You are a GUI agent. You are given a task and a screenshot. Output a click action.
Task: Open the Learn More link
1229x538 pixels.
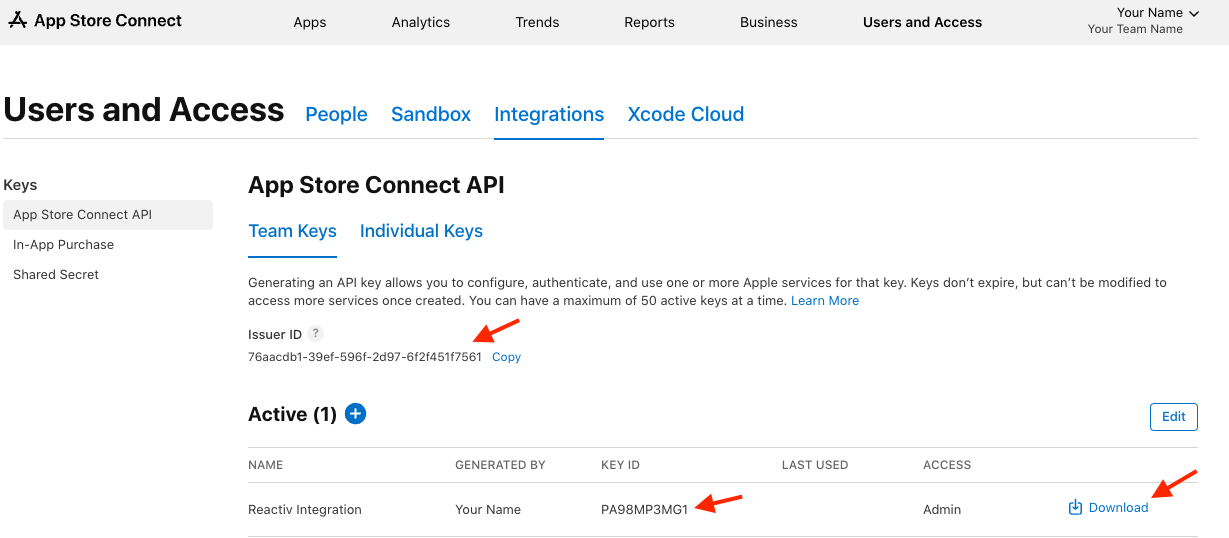(825, 301)
